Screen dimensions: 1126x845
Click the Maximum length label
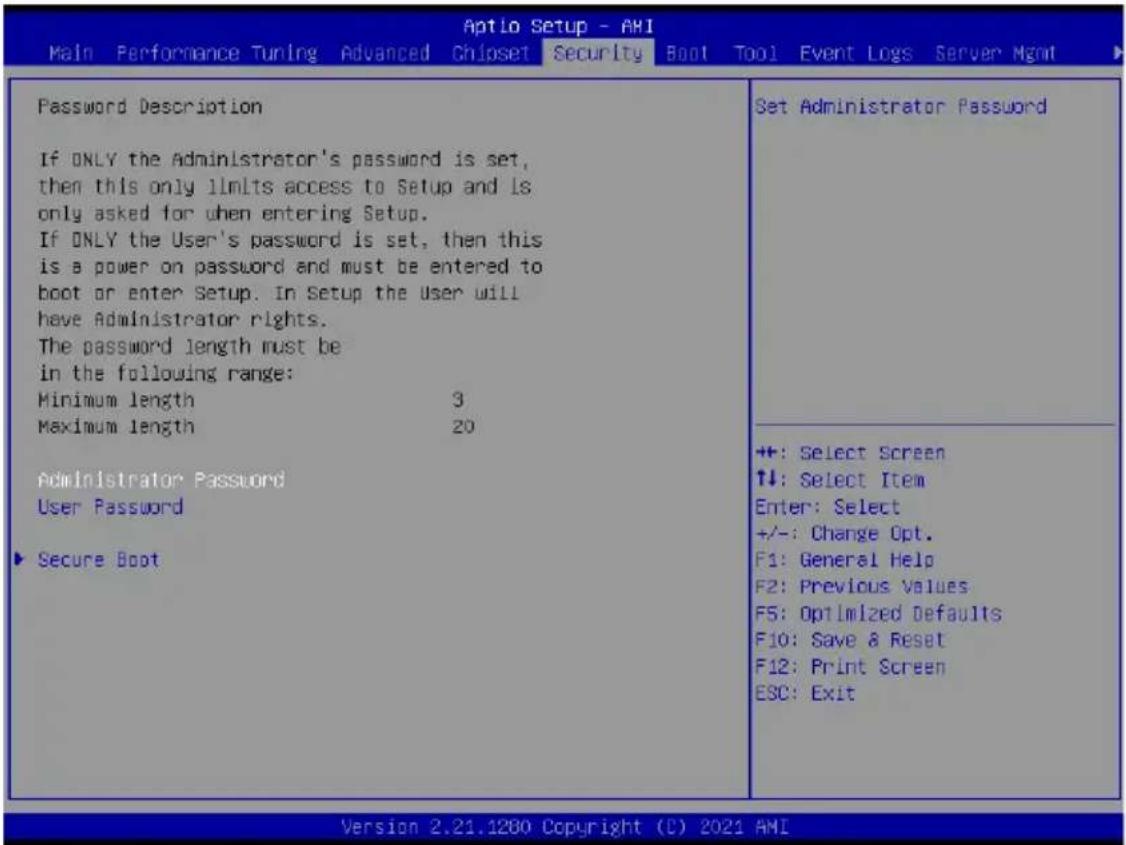(x=116, y=426)
